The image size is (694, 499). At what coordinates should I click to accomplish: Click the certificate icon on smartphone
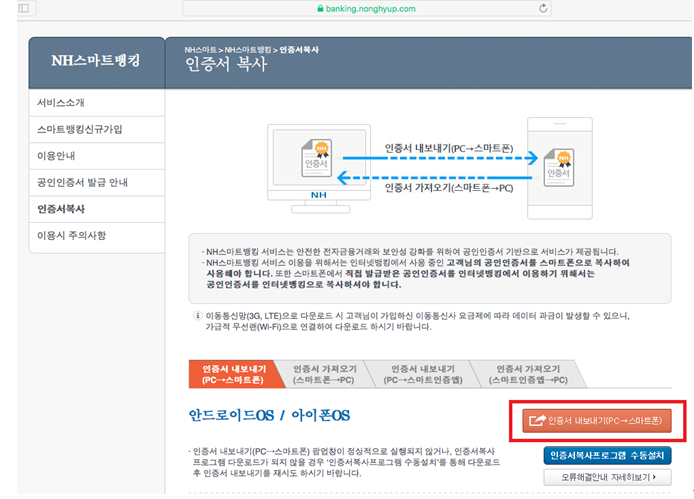tap(559, 167)
